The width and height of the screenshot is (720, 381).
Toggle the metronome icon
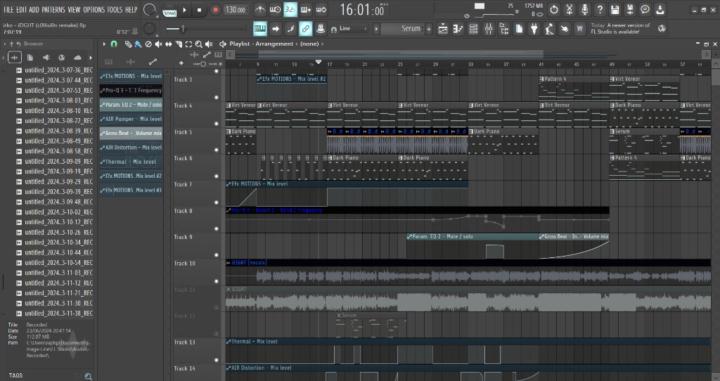(x=260, y=10)
